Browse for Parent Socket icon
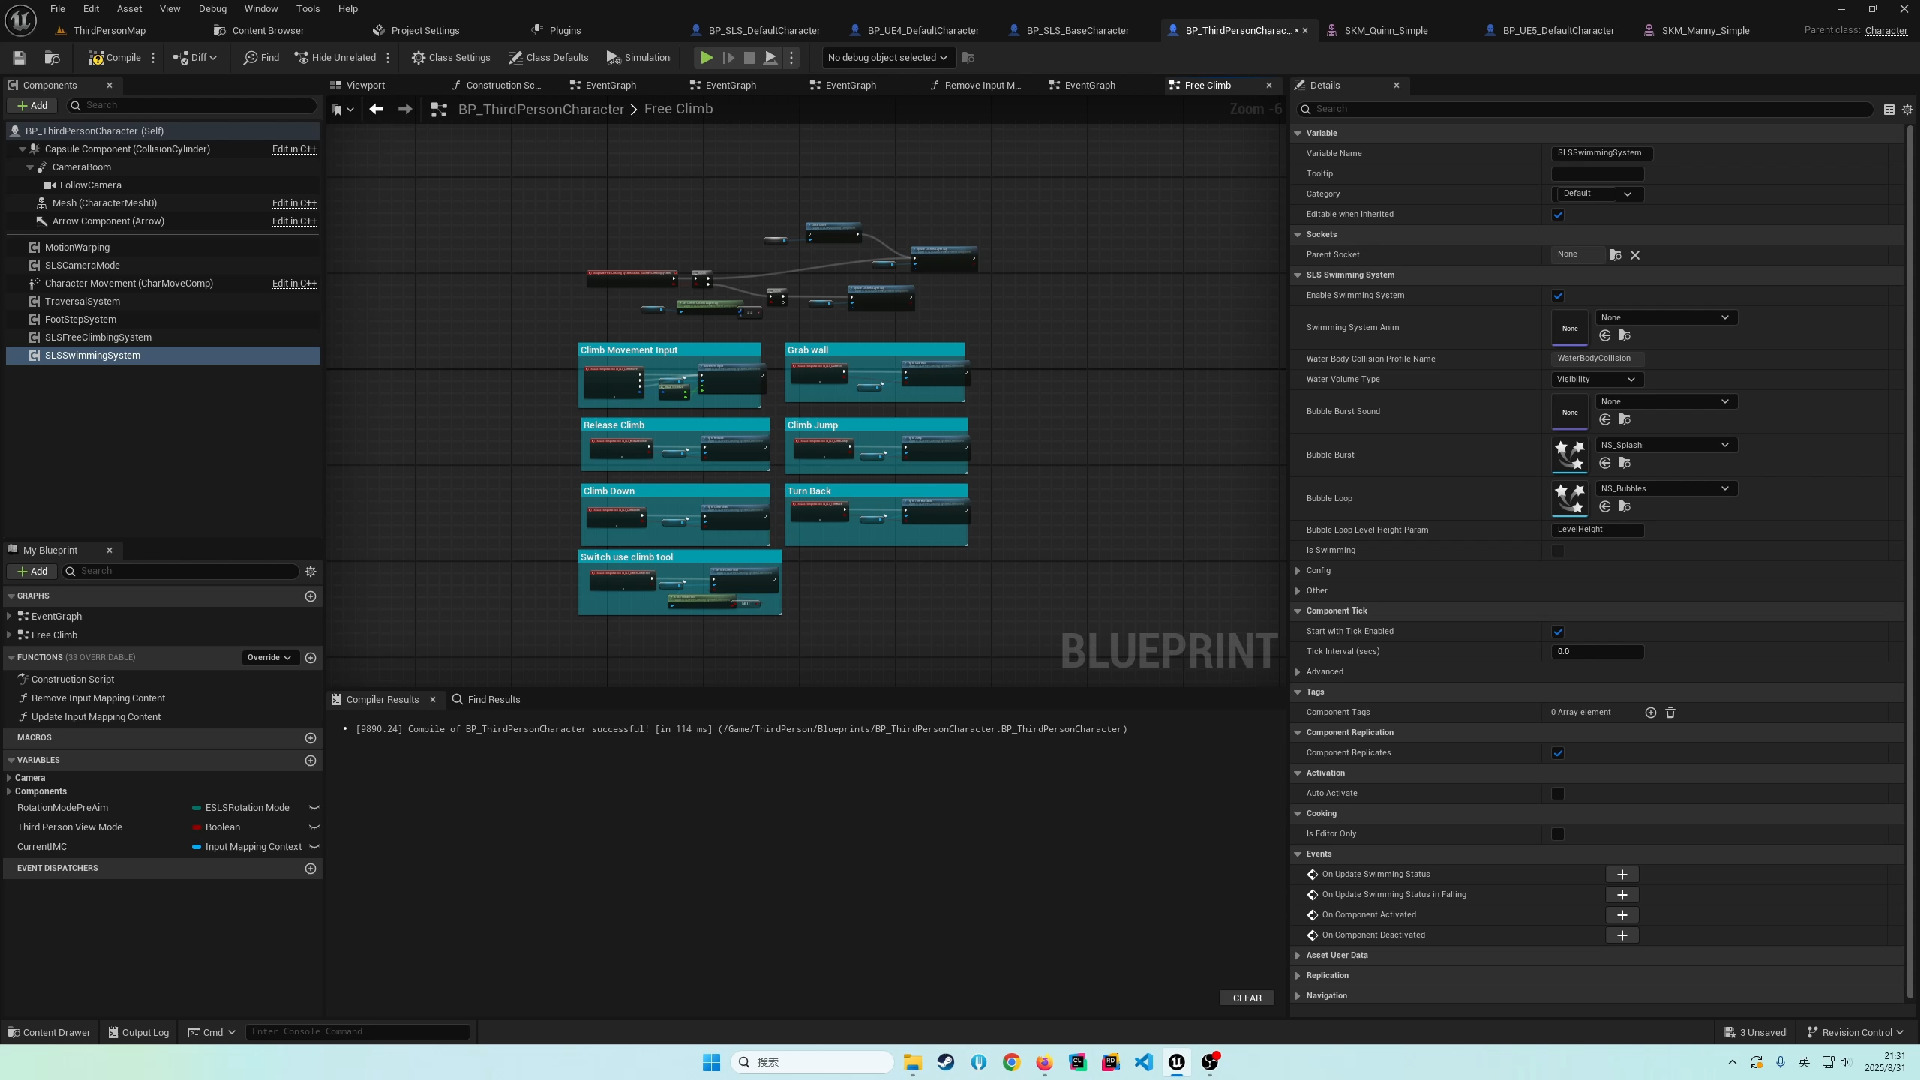1920x1080 pixels. [1615, 256]
